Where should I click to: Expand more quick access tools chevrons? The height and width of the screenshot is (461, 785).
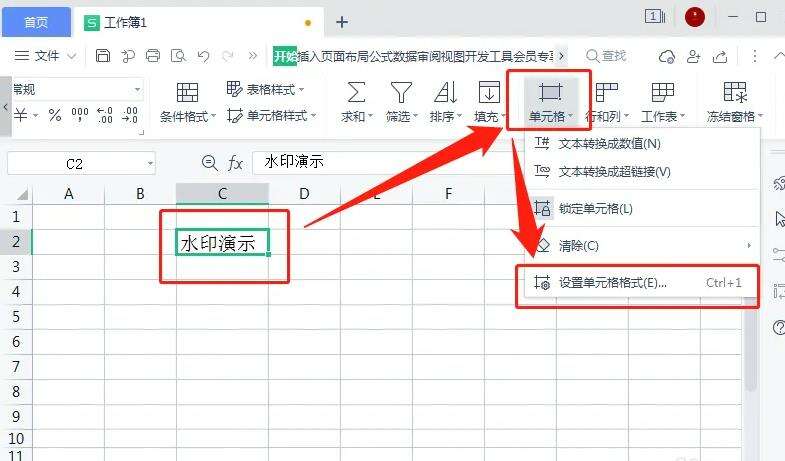[x=253, y=56]
